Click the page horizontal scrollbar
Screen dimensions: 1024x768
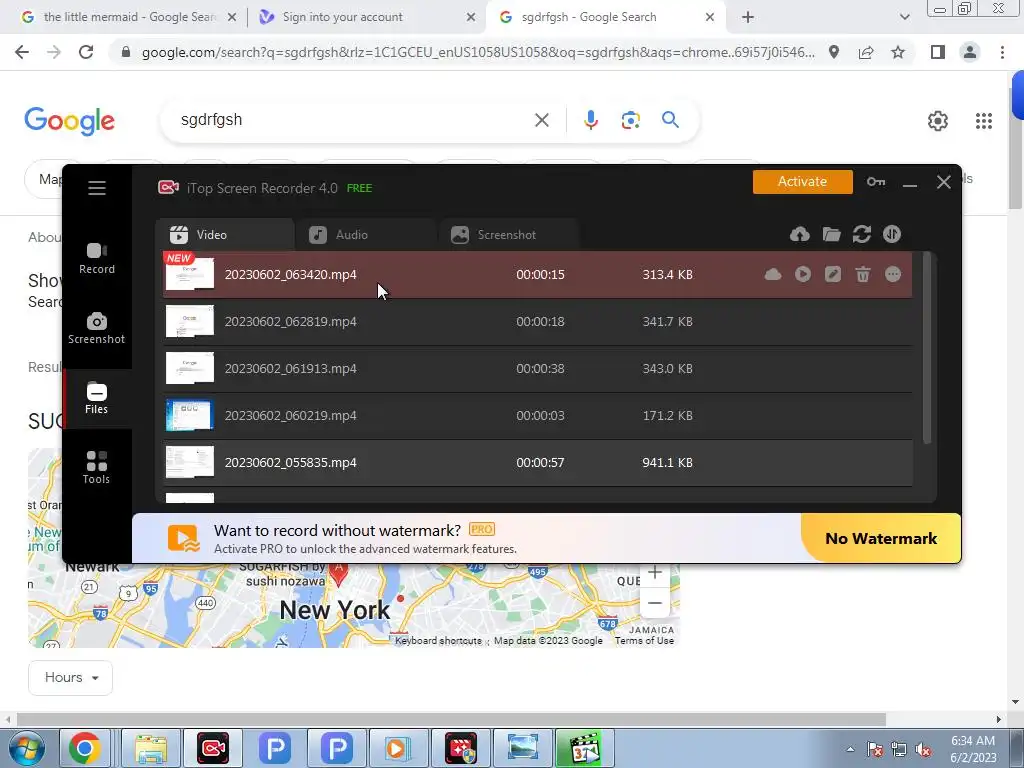pyautogui.click(x=451, y=719)
